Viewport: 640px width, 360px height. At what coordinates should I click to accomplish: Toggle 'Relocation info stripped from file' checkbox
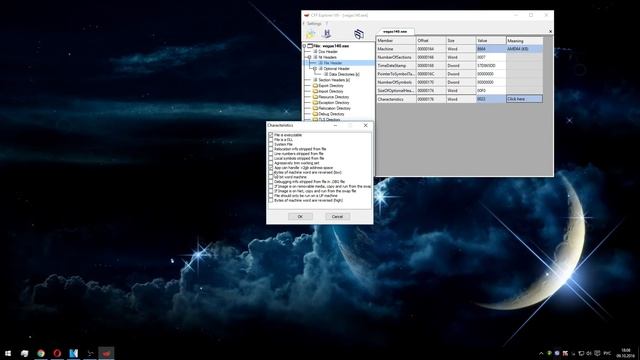coord(271,149)
